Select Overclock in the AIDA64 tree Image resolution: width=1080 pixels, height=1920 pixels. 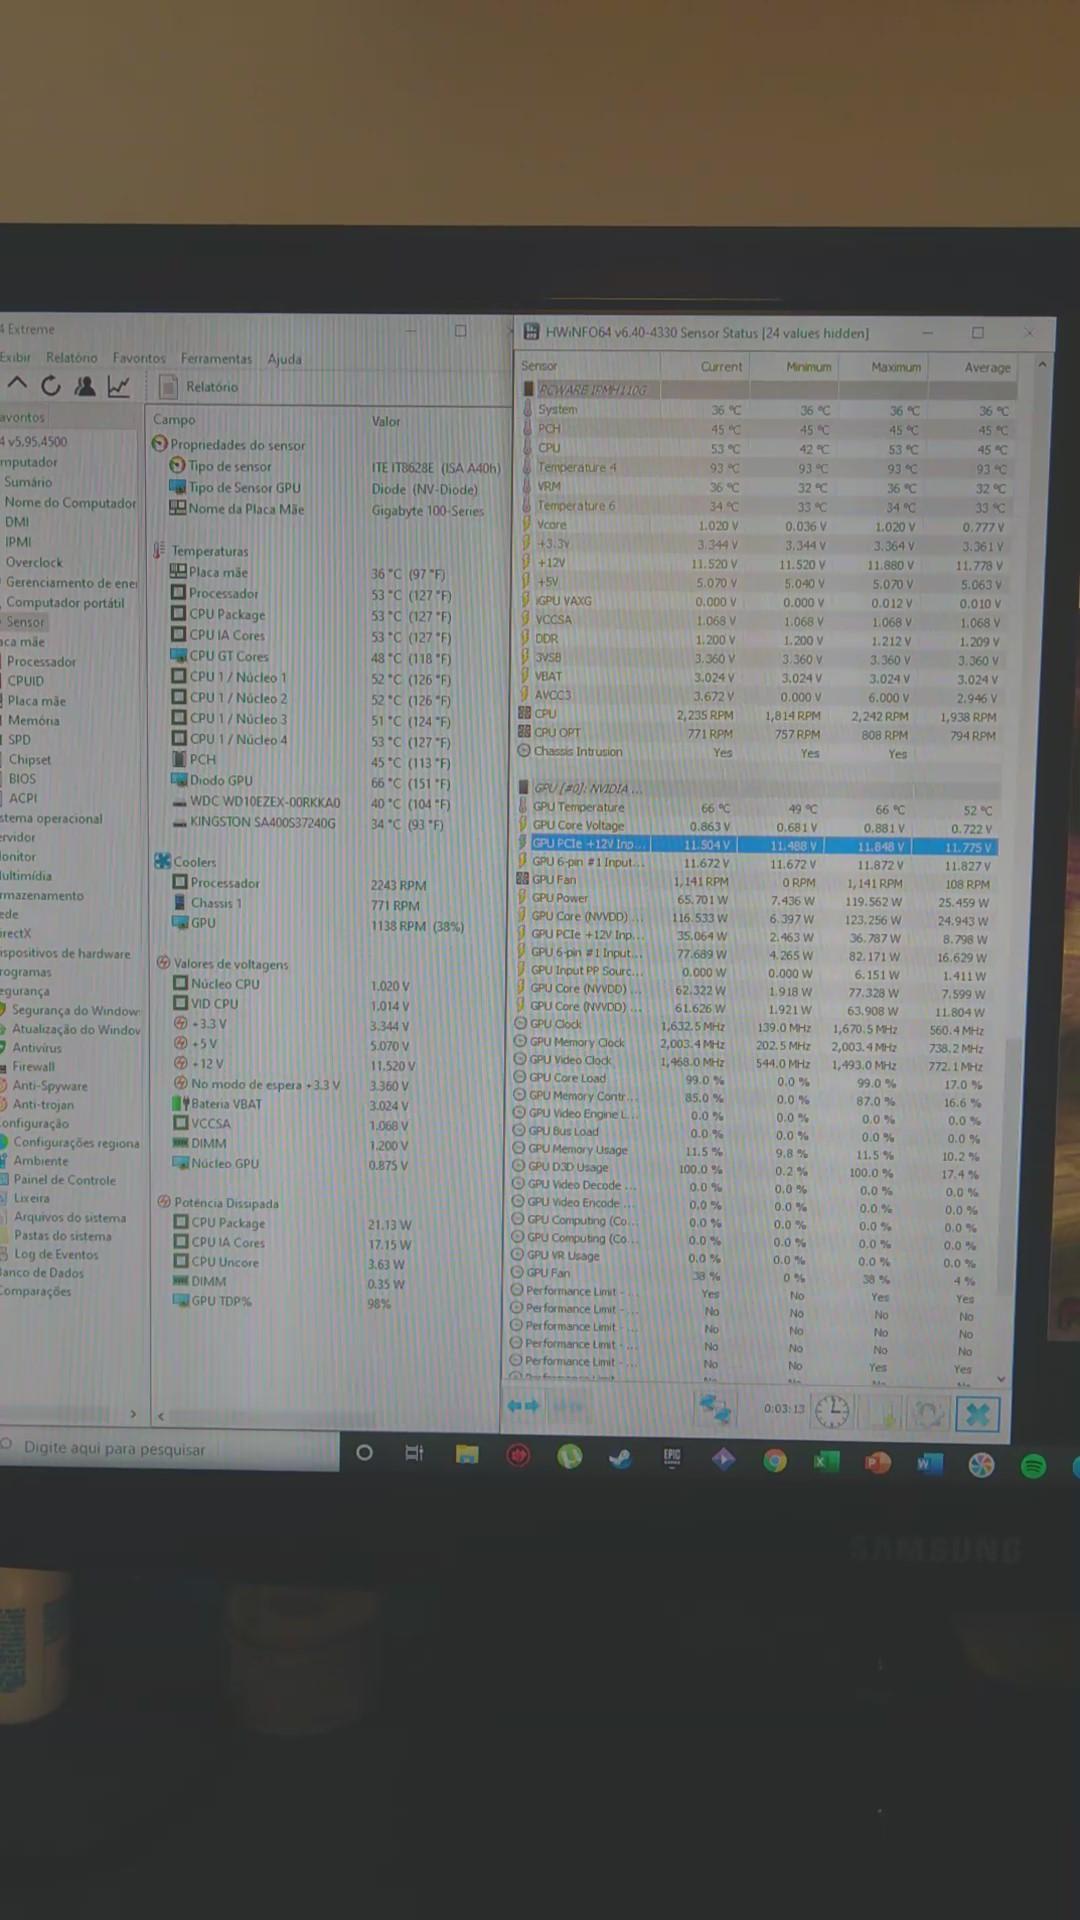click(34, 562)
